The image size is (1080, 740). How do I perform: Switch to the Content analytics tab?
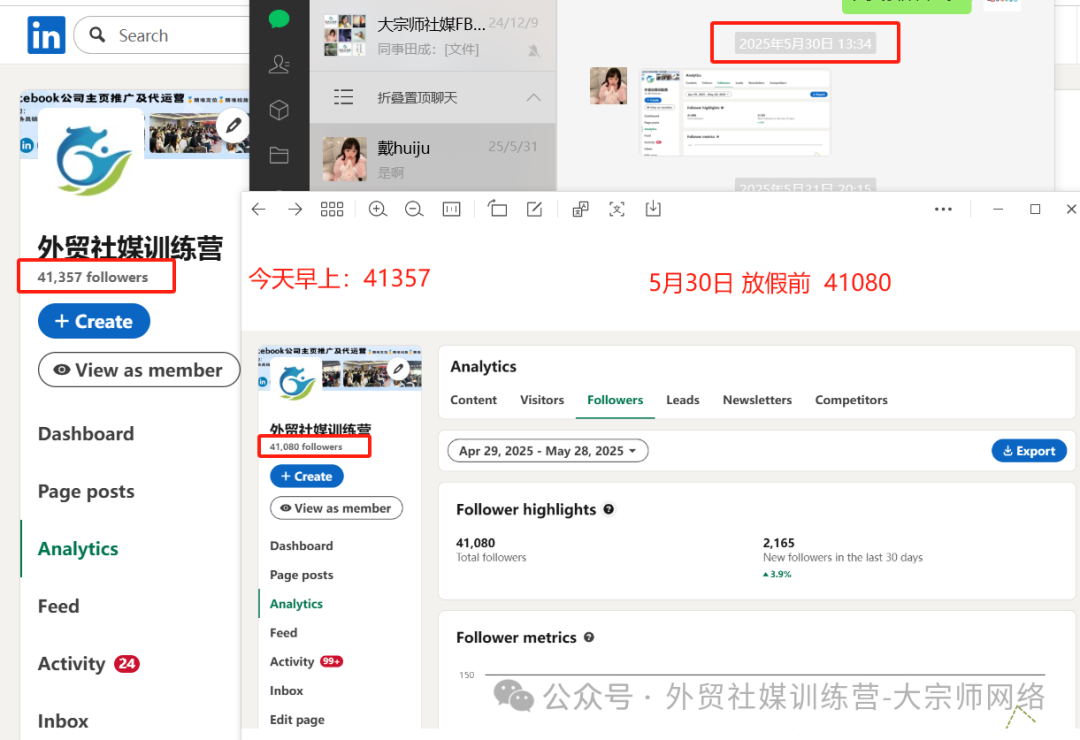tap(473, 400)
